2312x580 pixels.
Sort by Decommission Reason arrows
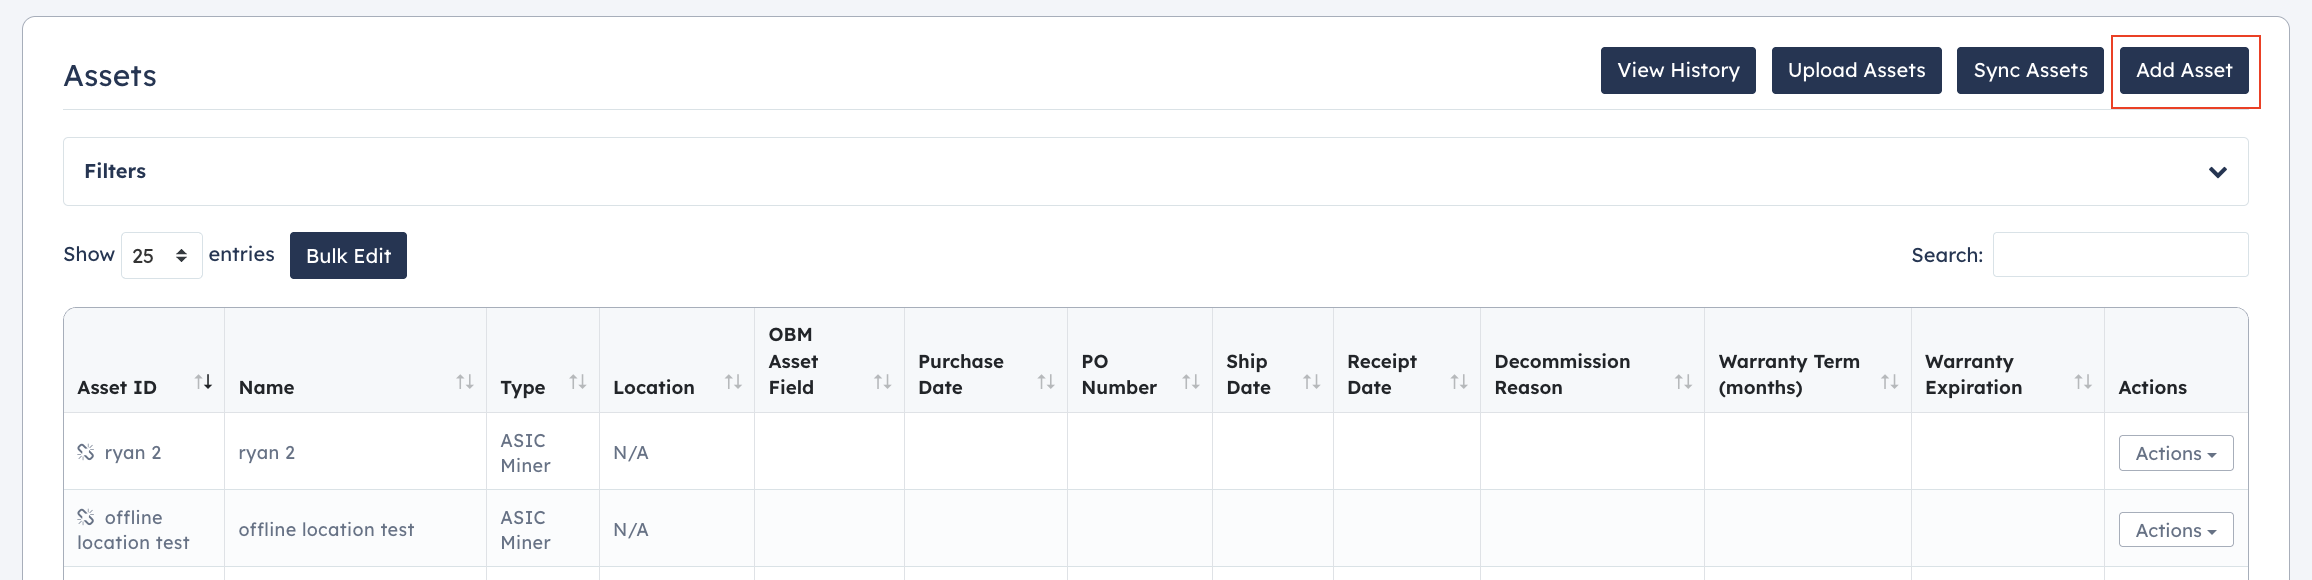(1683, 382)
